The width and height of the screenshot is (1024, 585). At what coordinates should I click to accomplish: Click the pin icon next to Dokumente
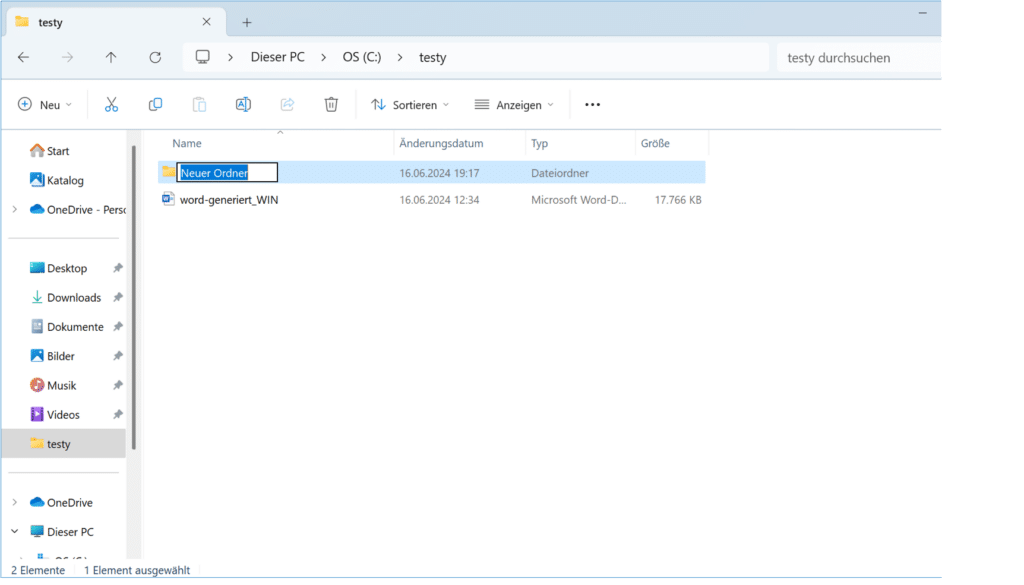tap(118, 326)
